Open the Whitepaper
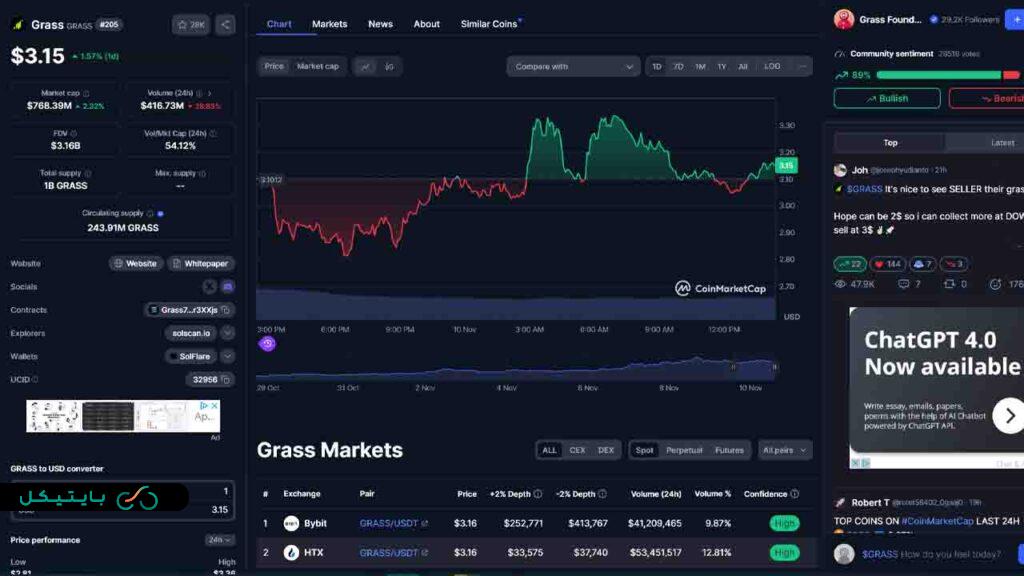 (x=199, y=263)
